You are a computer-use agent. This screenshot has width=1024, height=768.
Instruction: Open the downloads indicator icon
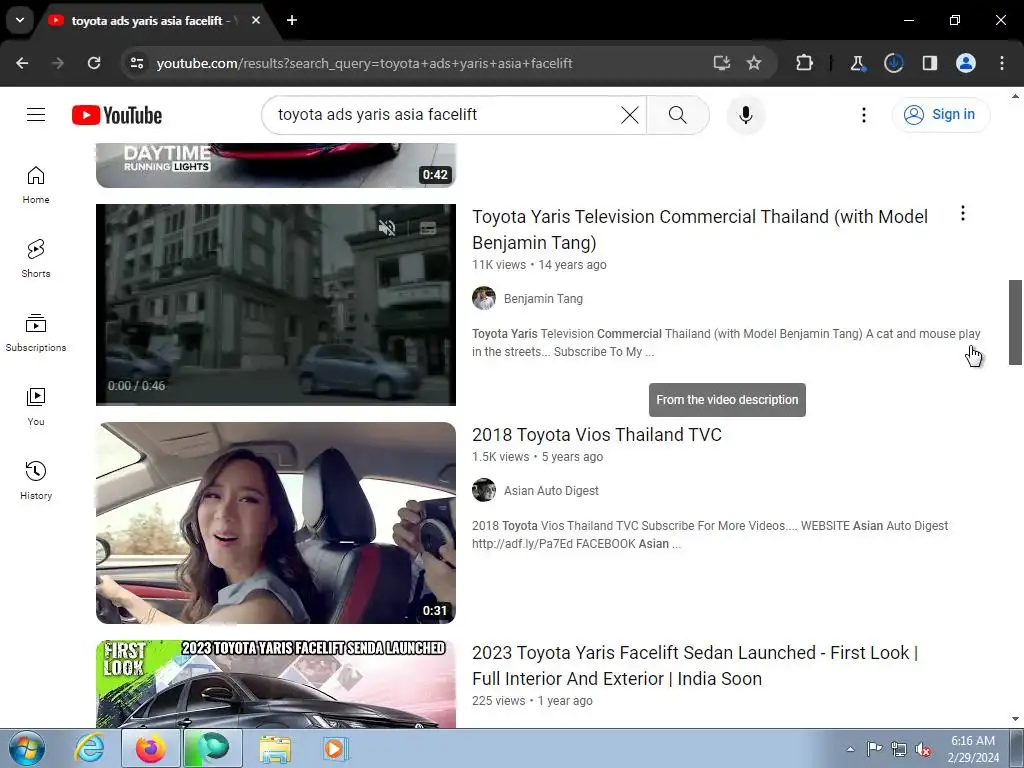coord(893,63)
